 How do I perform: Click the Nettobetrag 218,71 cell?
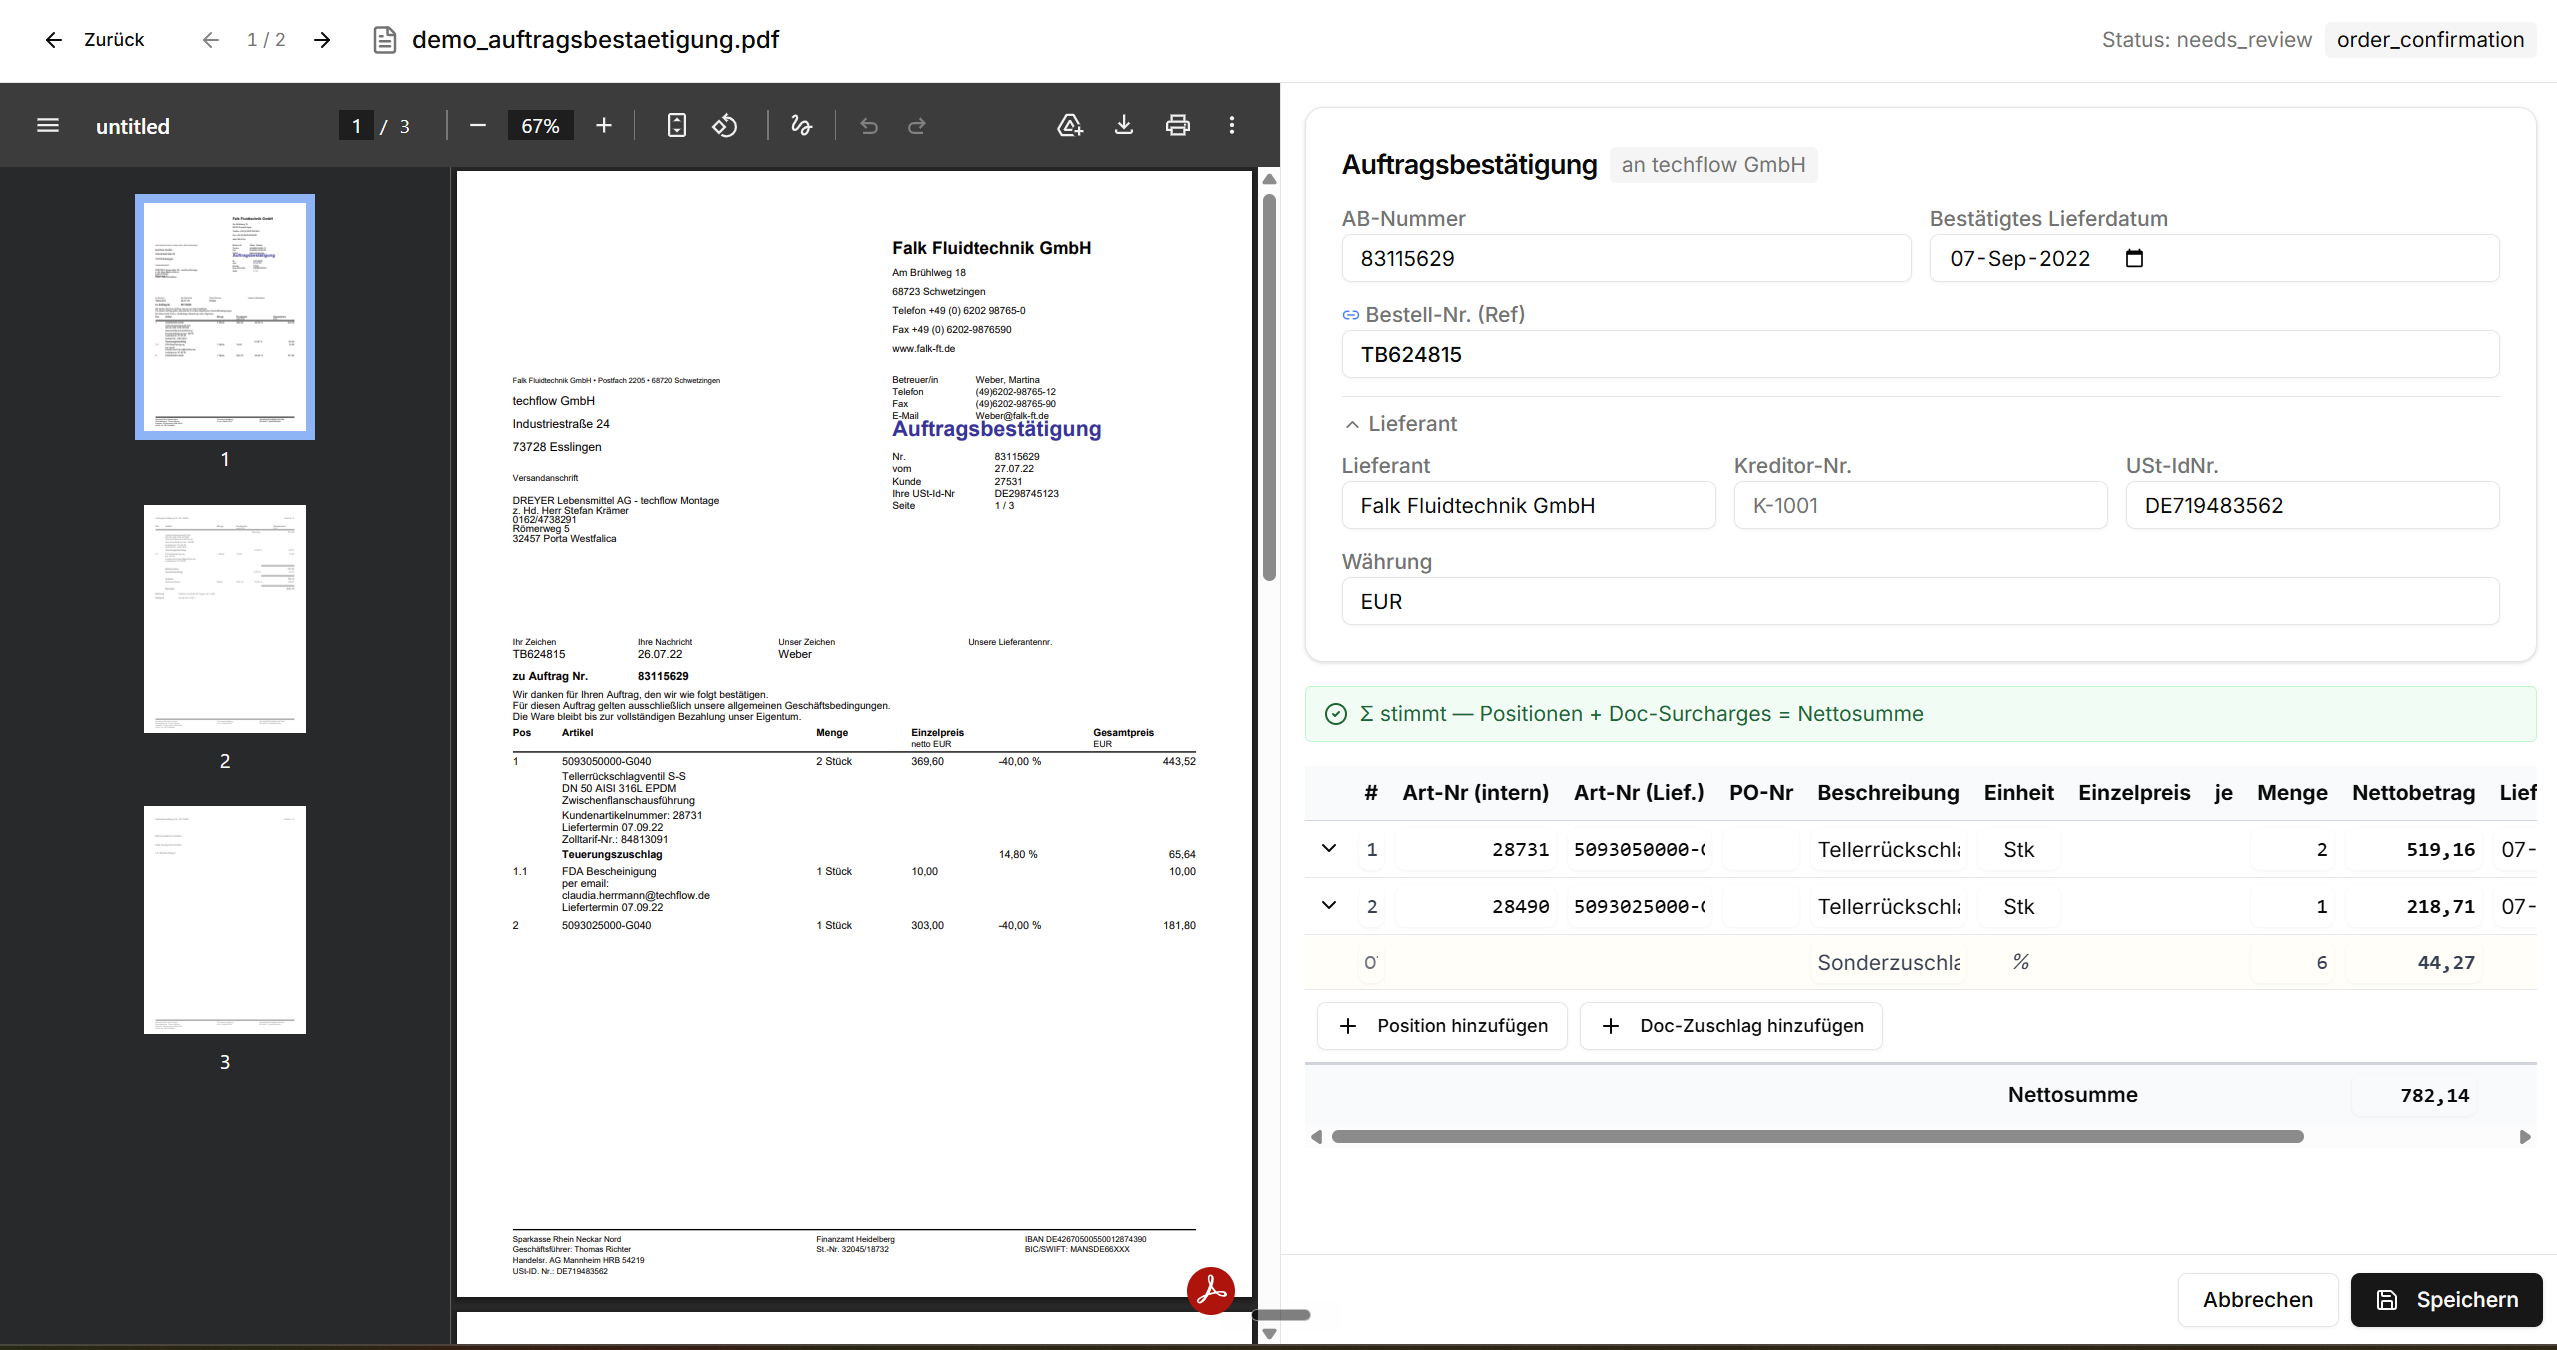click(2414, 906)
